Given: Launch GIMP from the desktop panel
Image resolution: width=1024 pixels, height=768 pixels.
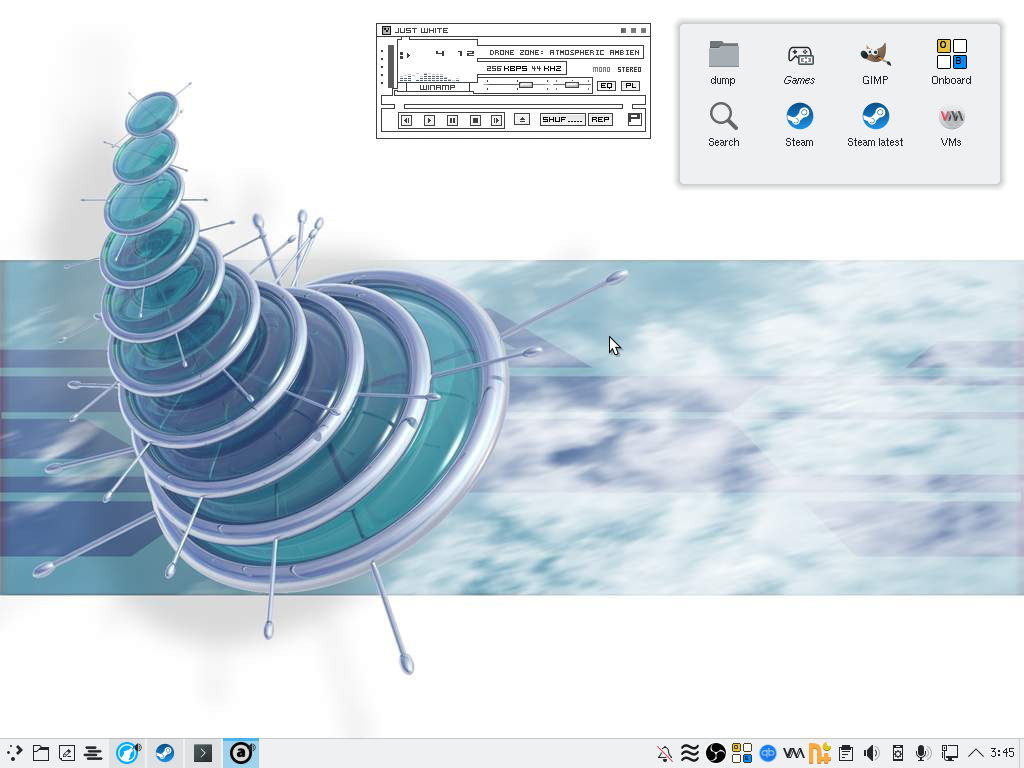Looking at the screenshot, I should 875,62.
